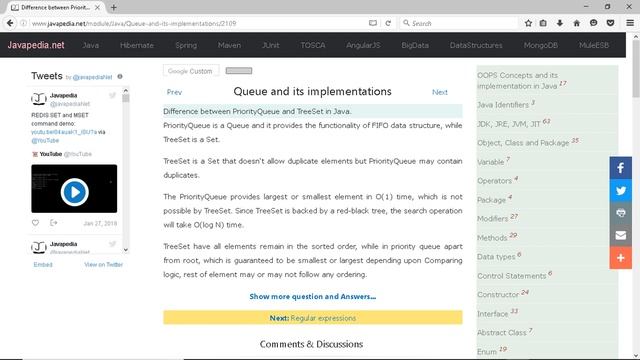Open more sharing options plus icon
The height and width of the screenshot is (360, 640).
(620, 258)
